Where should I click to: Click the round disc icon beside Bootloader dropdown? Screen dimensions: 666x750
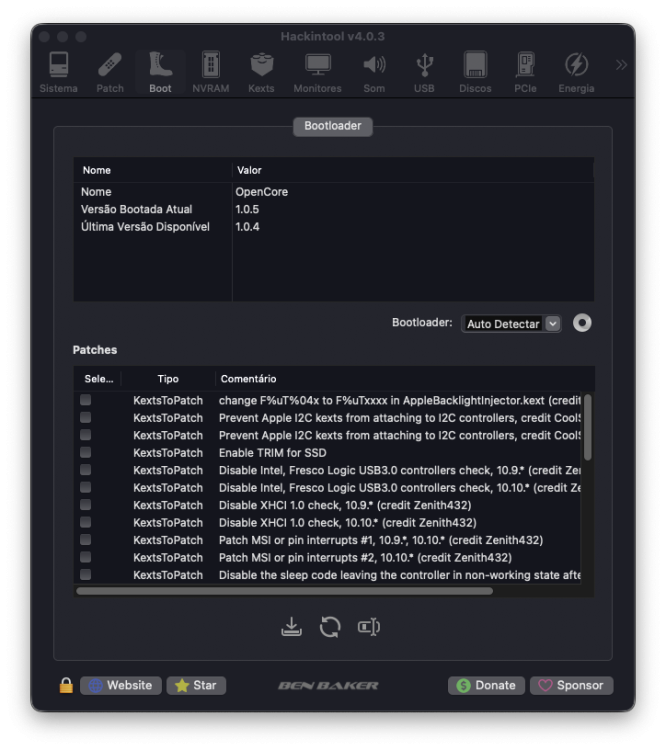pos(582,323)
